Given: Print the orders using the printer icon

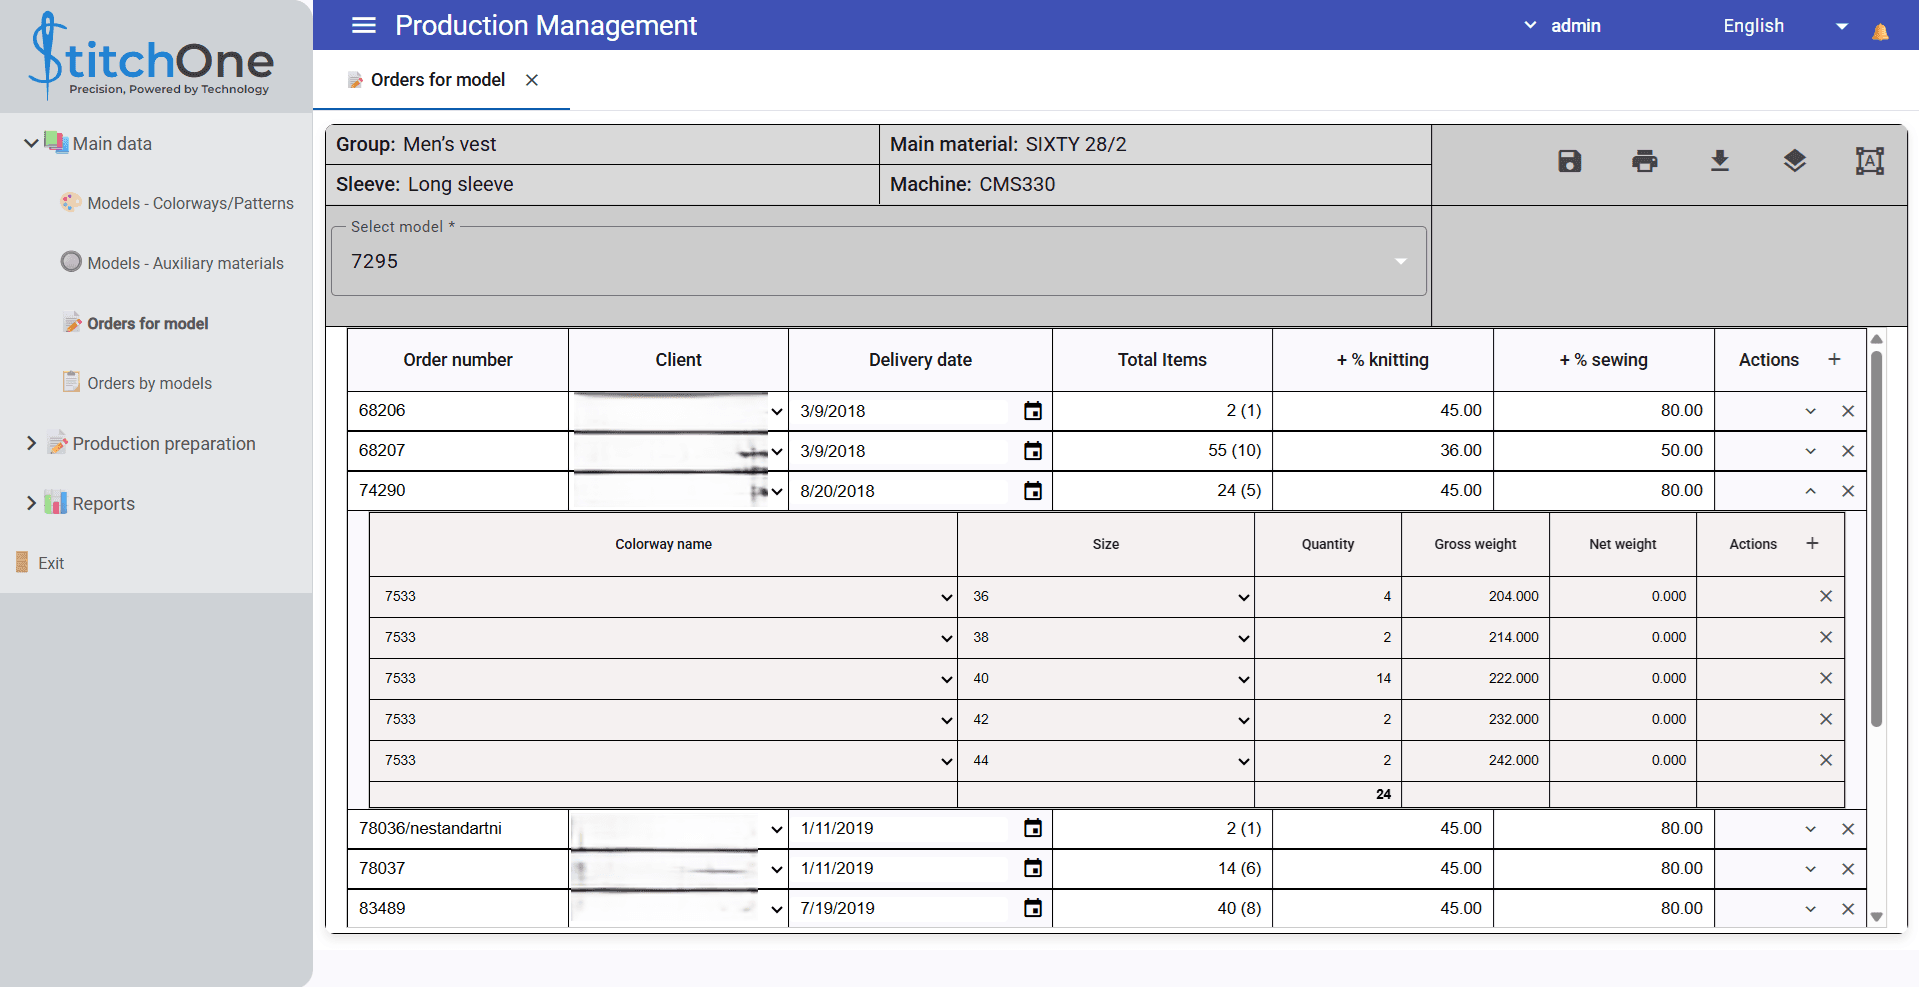Looking at the screenshot, I should pos(1645,160).
